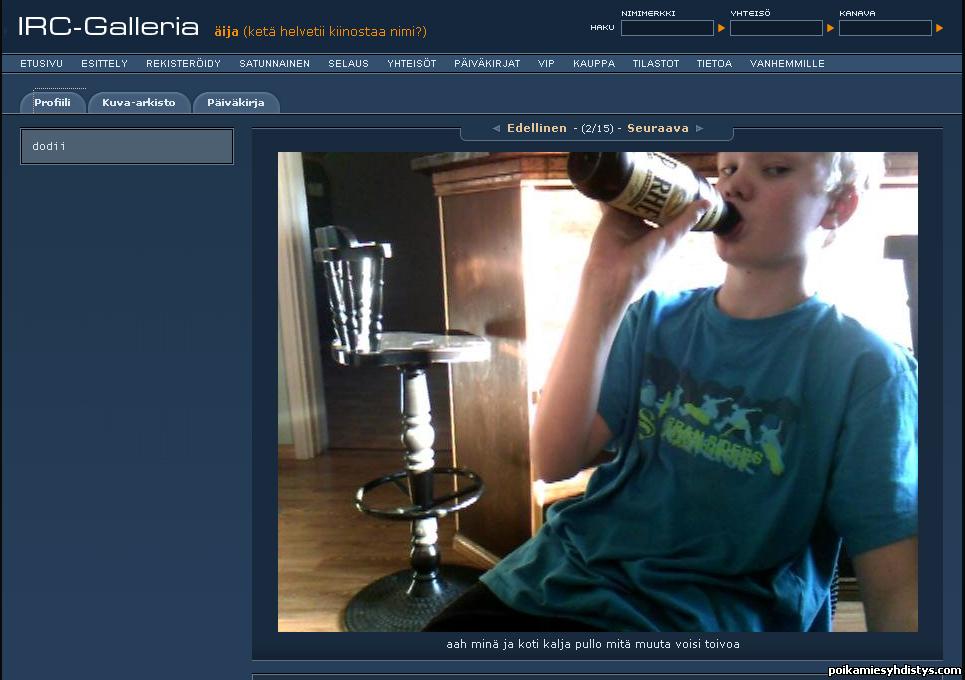Open the Tietoa menu item
The image size is (965, 680).
click(715, 63)
